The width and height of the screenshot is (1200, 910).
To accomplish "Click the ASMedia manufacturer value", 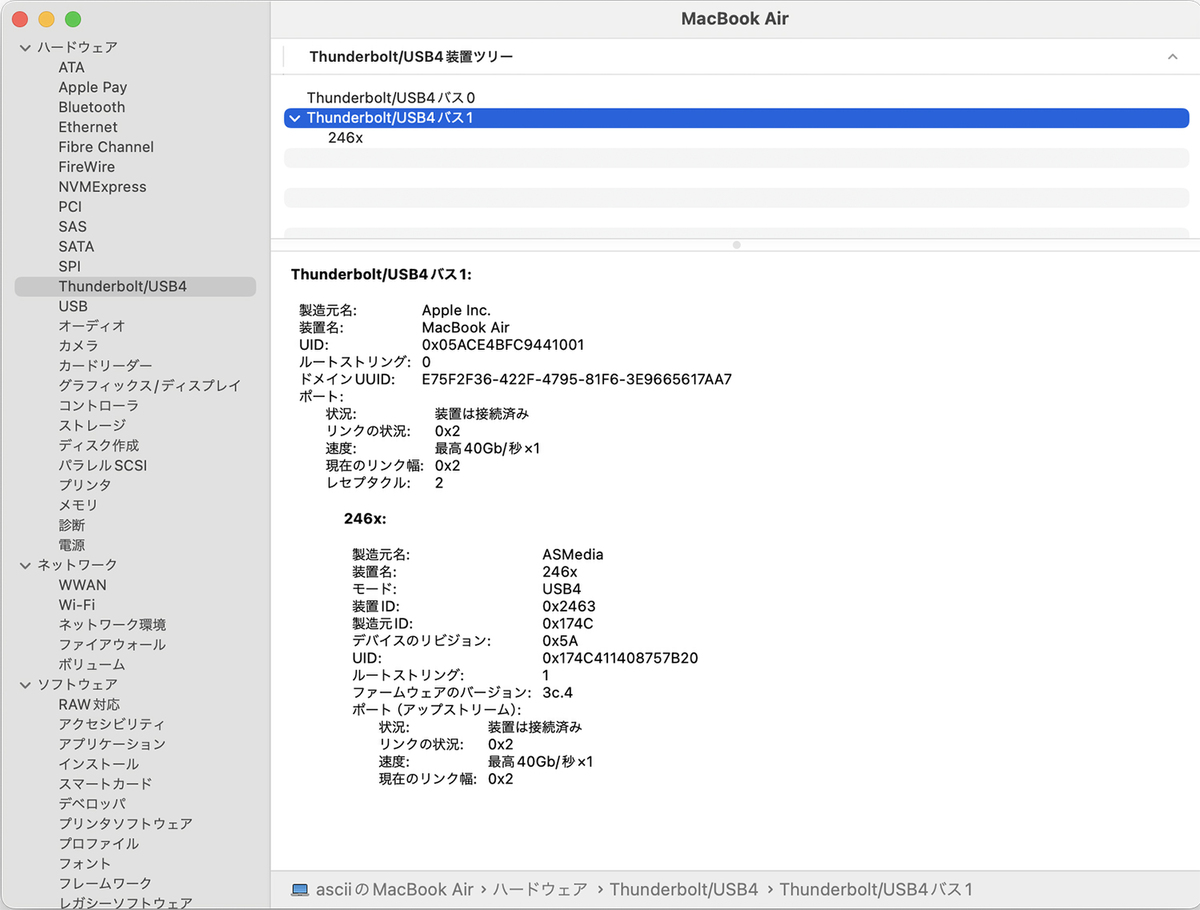I will click(573, 554).
